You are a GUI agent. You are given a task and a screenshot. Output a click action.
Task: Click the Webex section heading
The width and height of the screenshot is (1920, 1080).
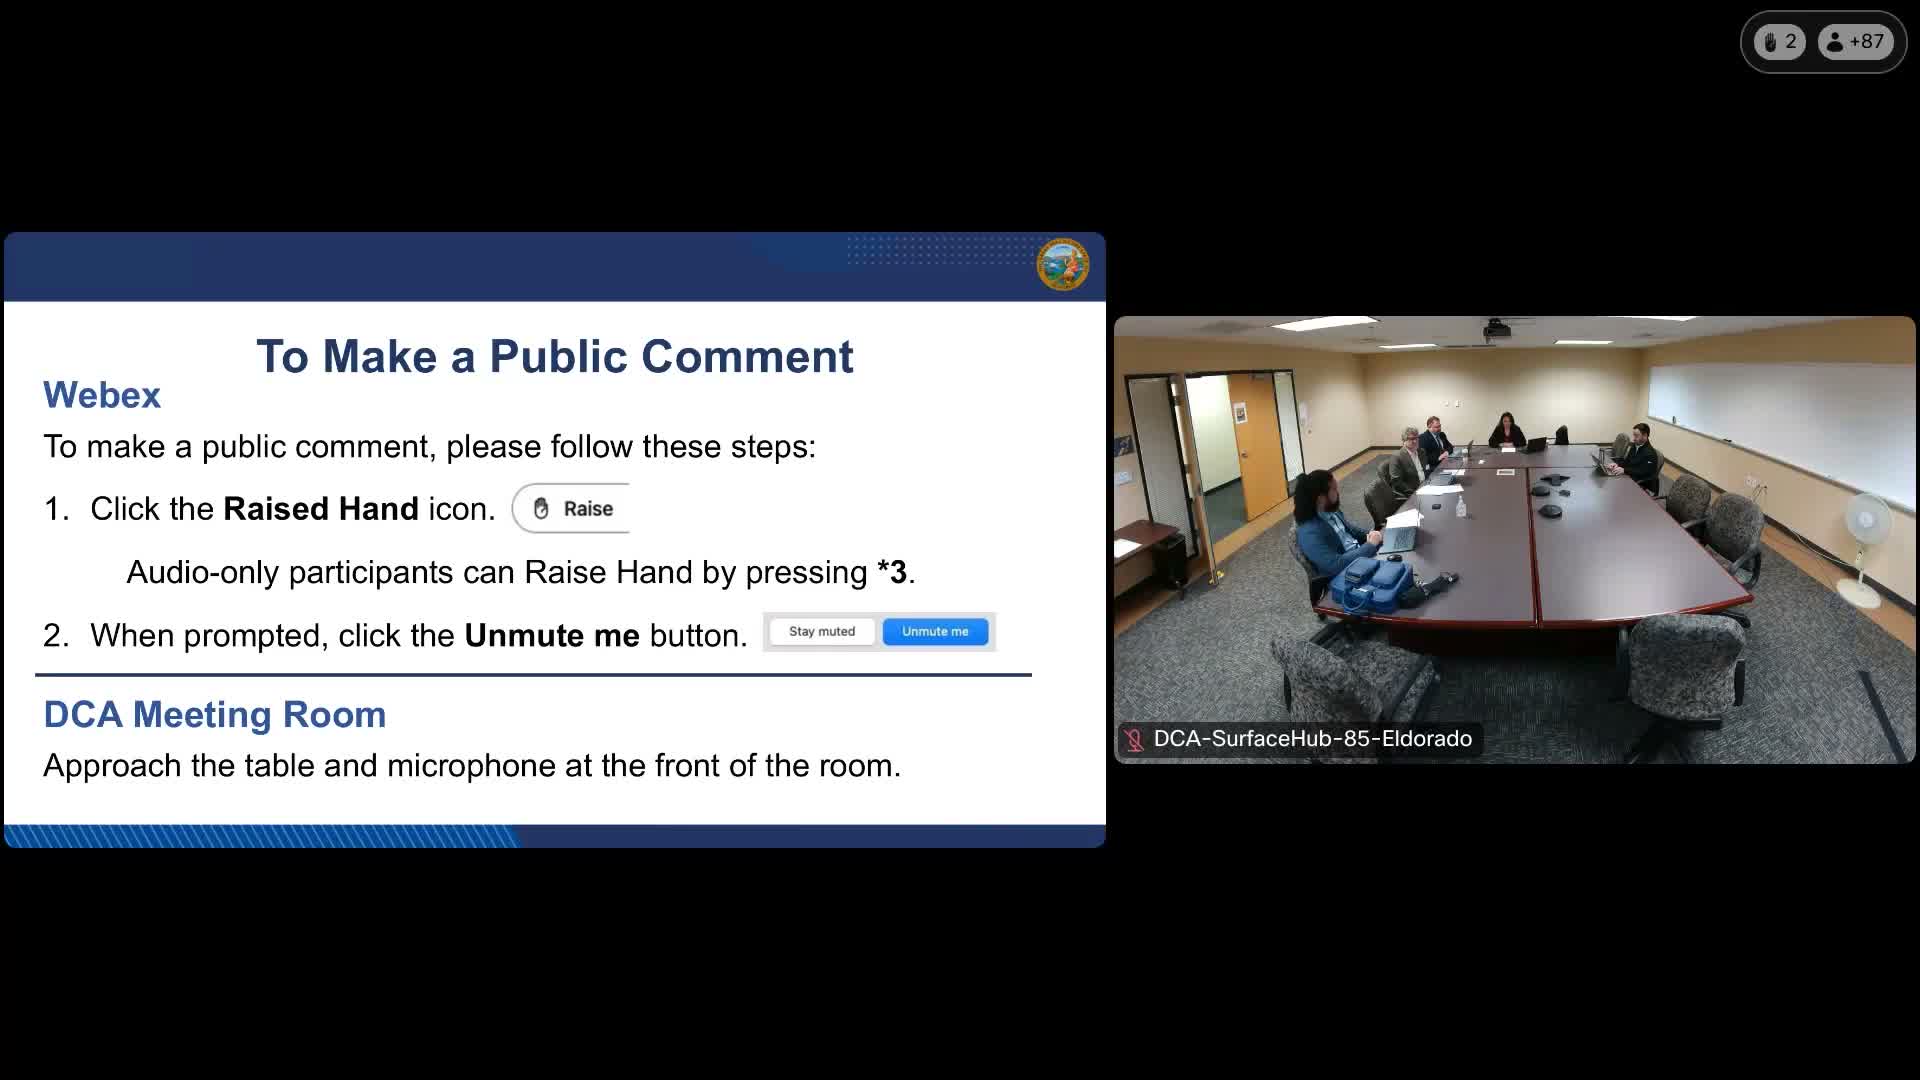point(102,396)
